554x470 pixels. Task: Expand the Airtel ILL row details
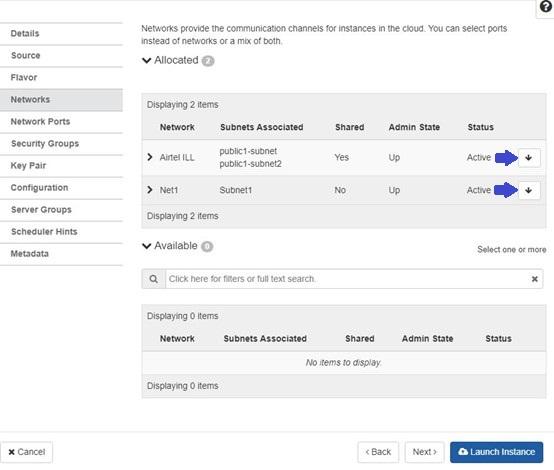(x=150, y=157)
